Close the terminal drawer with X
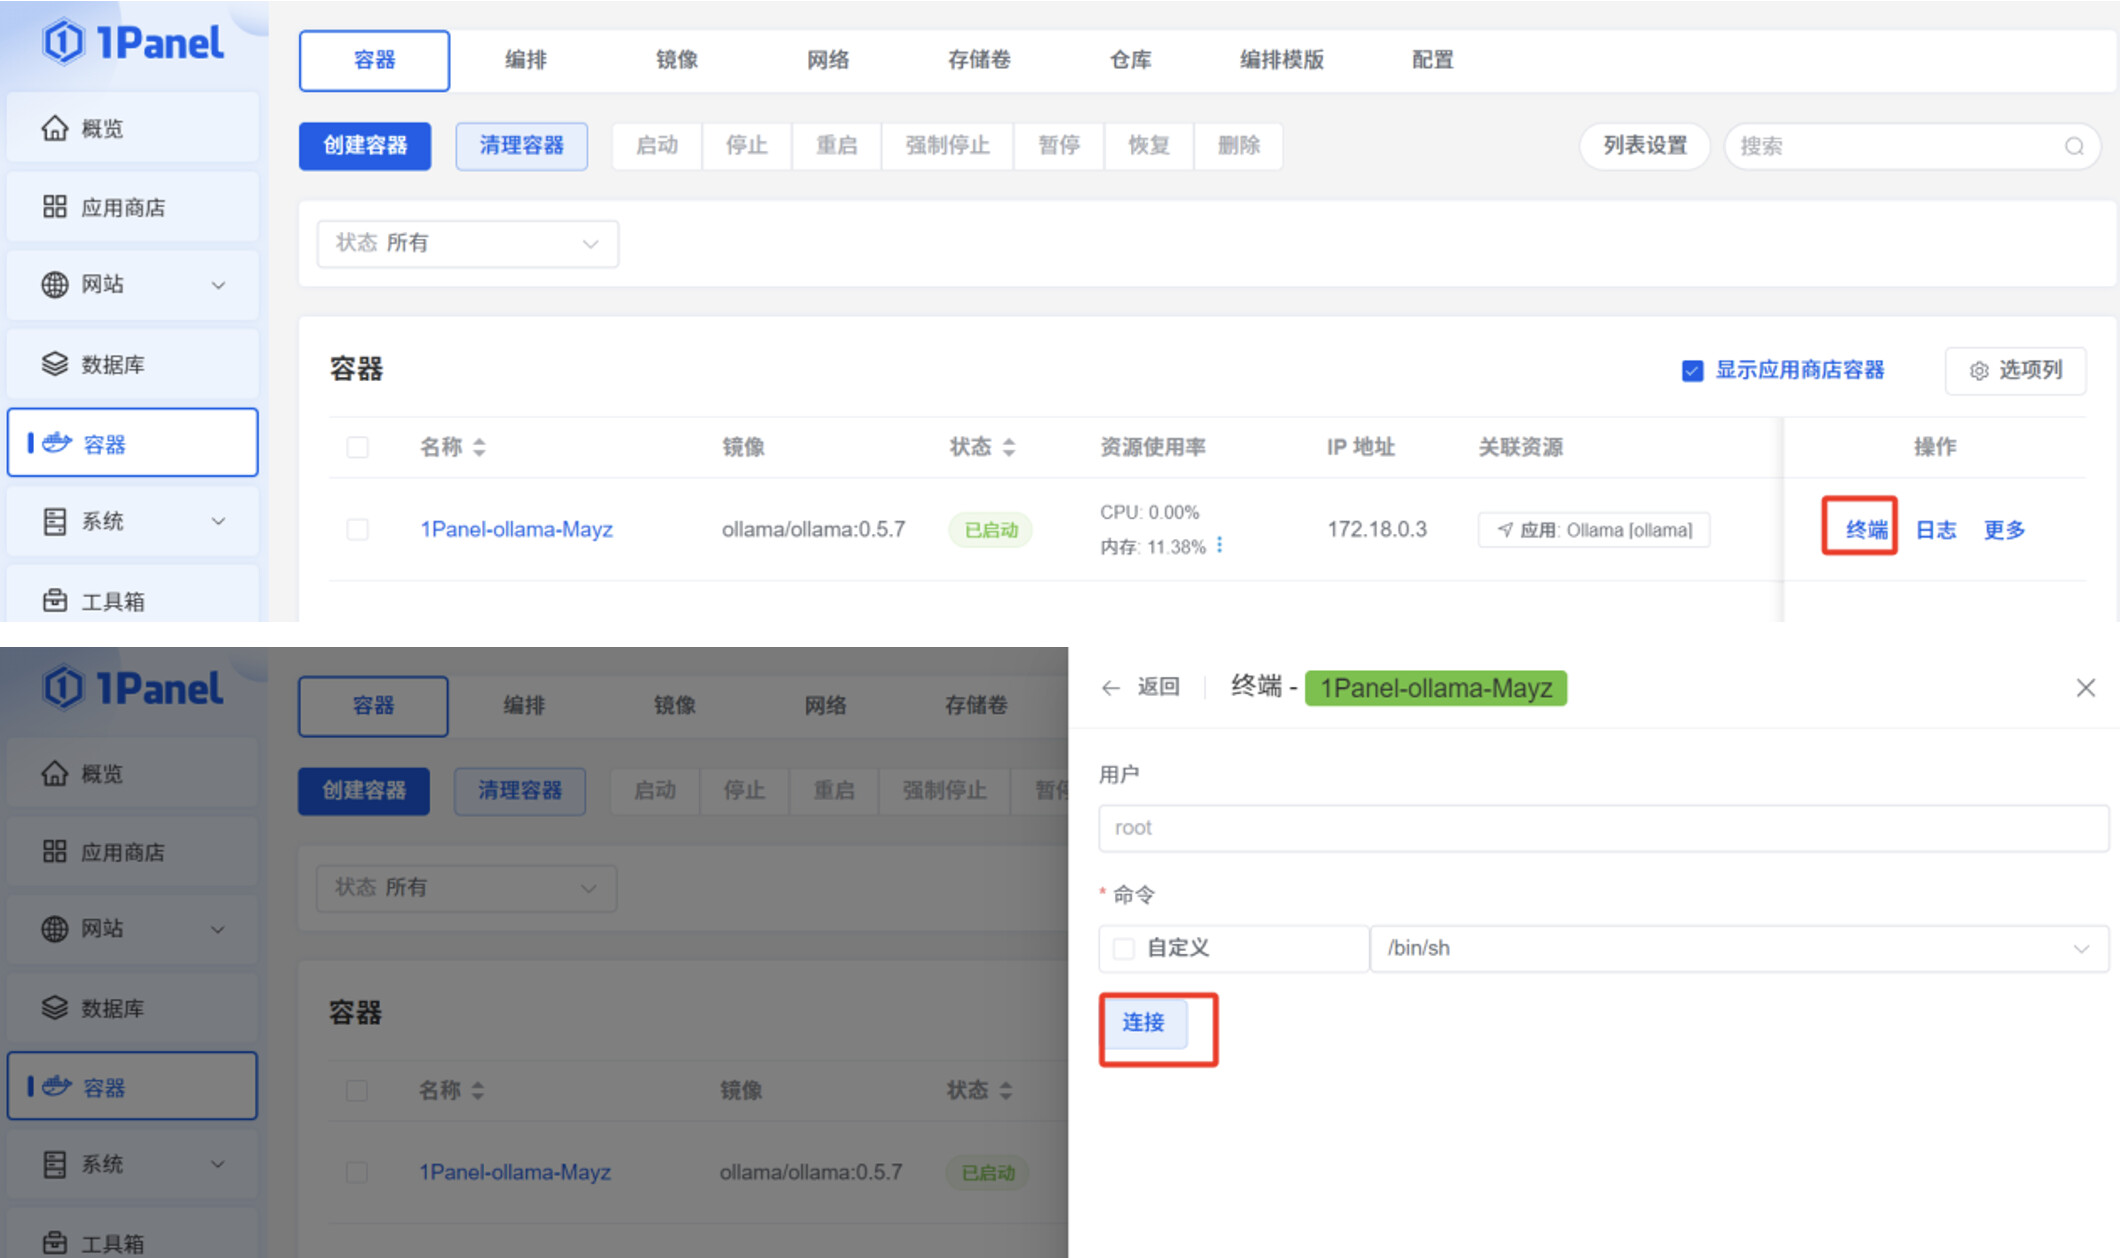Screen dimensions: 2120x1258 (x=2085, y=688)
